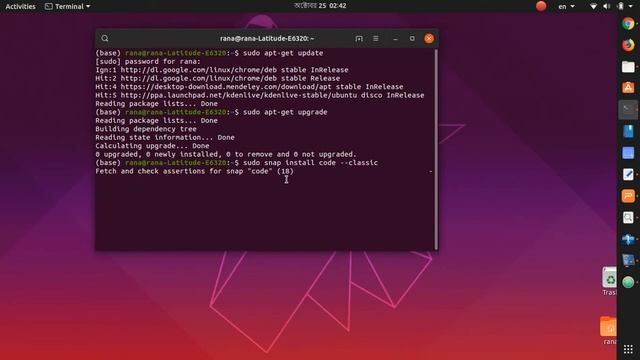Click 'Fetch and check assertions for snap' line

click(195, 171)
